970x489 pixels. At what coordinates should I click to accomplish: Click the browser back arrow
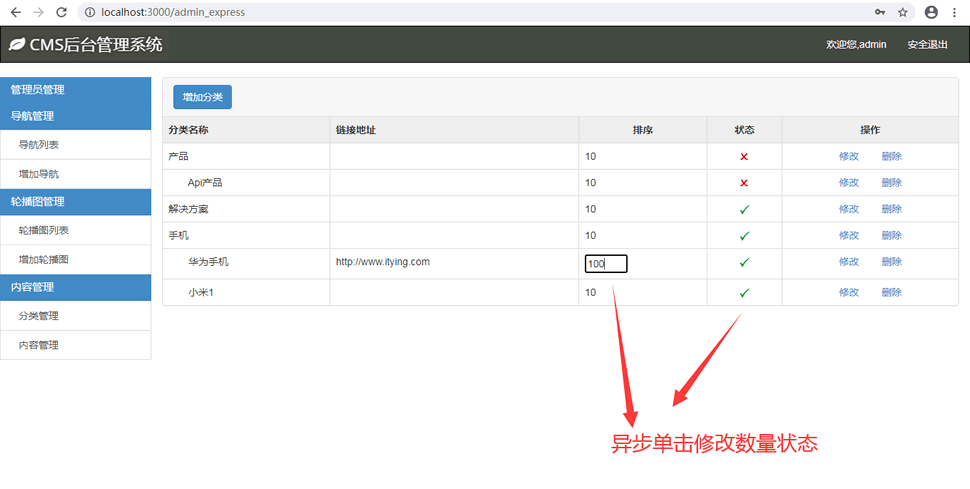pyautogui.click(x=16, y=12)
